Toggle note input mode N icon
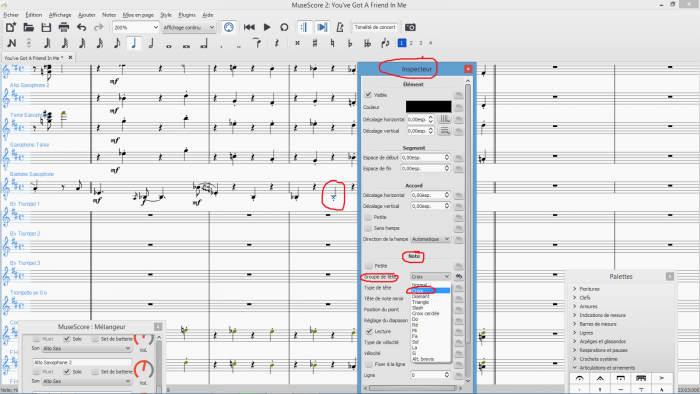Screen dimensions: 700x394 [x=12, y=43]
